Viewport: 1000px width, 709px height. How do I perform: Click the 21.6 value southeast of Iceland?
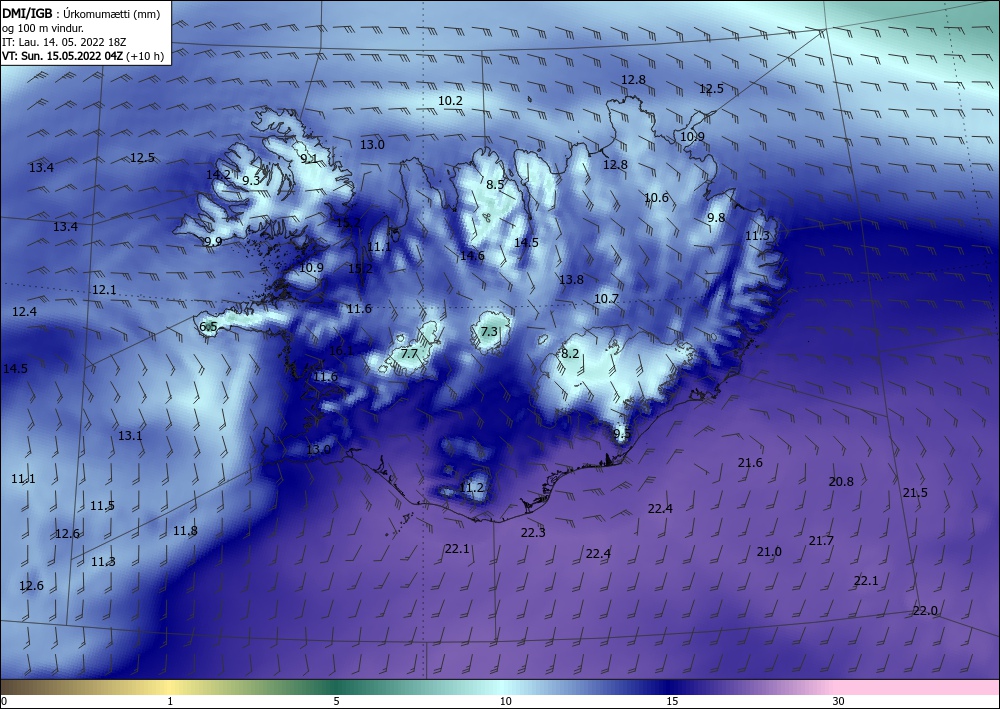pyautogui.click(x=750, y=463)
